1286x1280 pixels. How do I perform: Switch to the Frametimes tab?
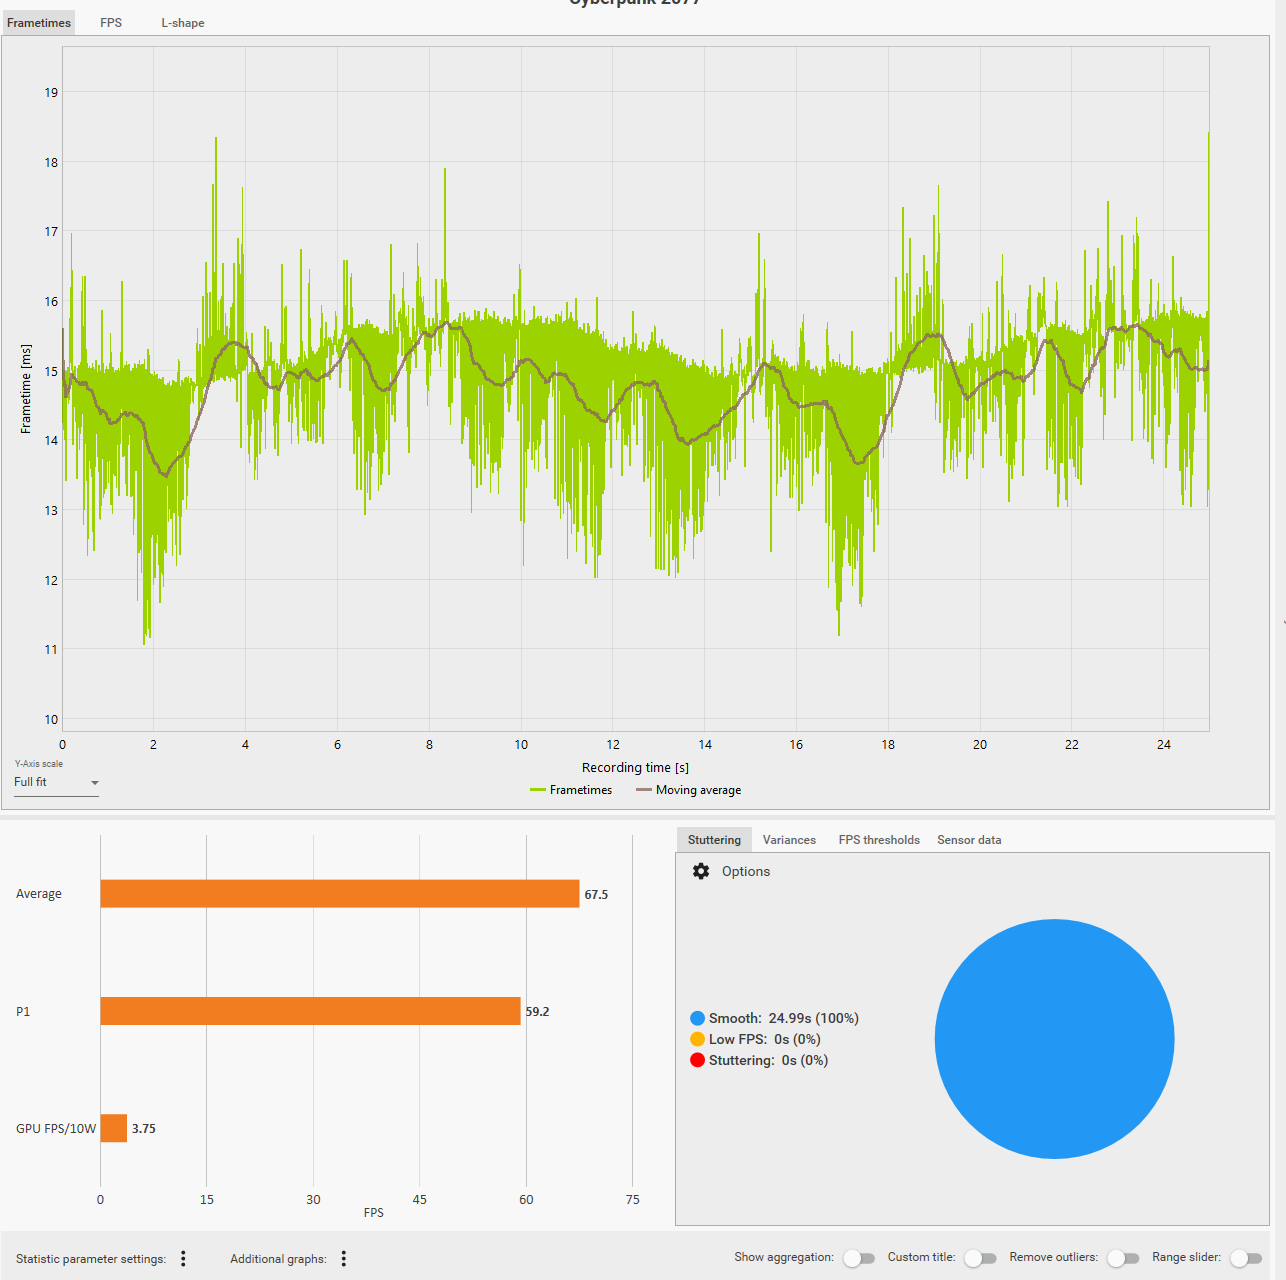[39, 23]
